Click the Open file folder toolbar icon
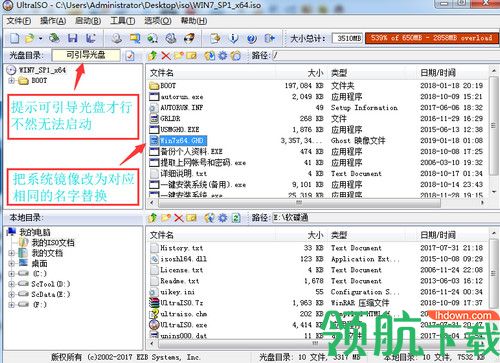Image resolution: width=500 pixels, height=363 pixels. pos(30,38)
